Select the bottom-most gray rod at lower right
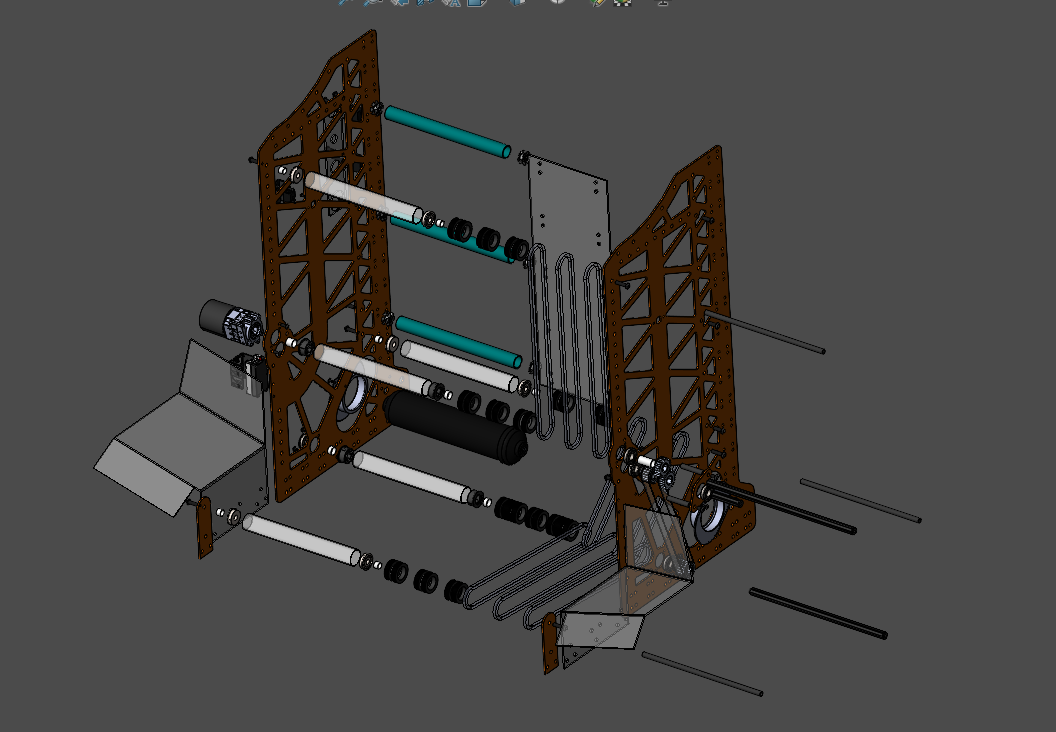Viewport: 1056px width, 732px height. (x=701, y=674)
